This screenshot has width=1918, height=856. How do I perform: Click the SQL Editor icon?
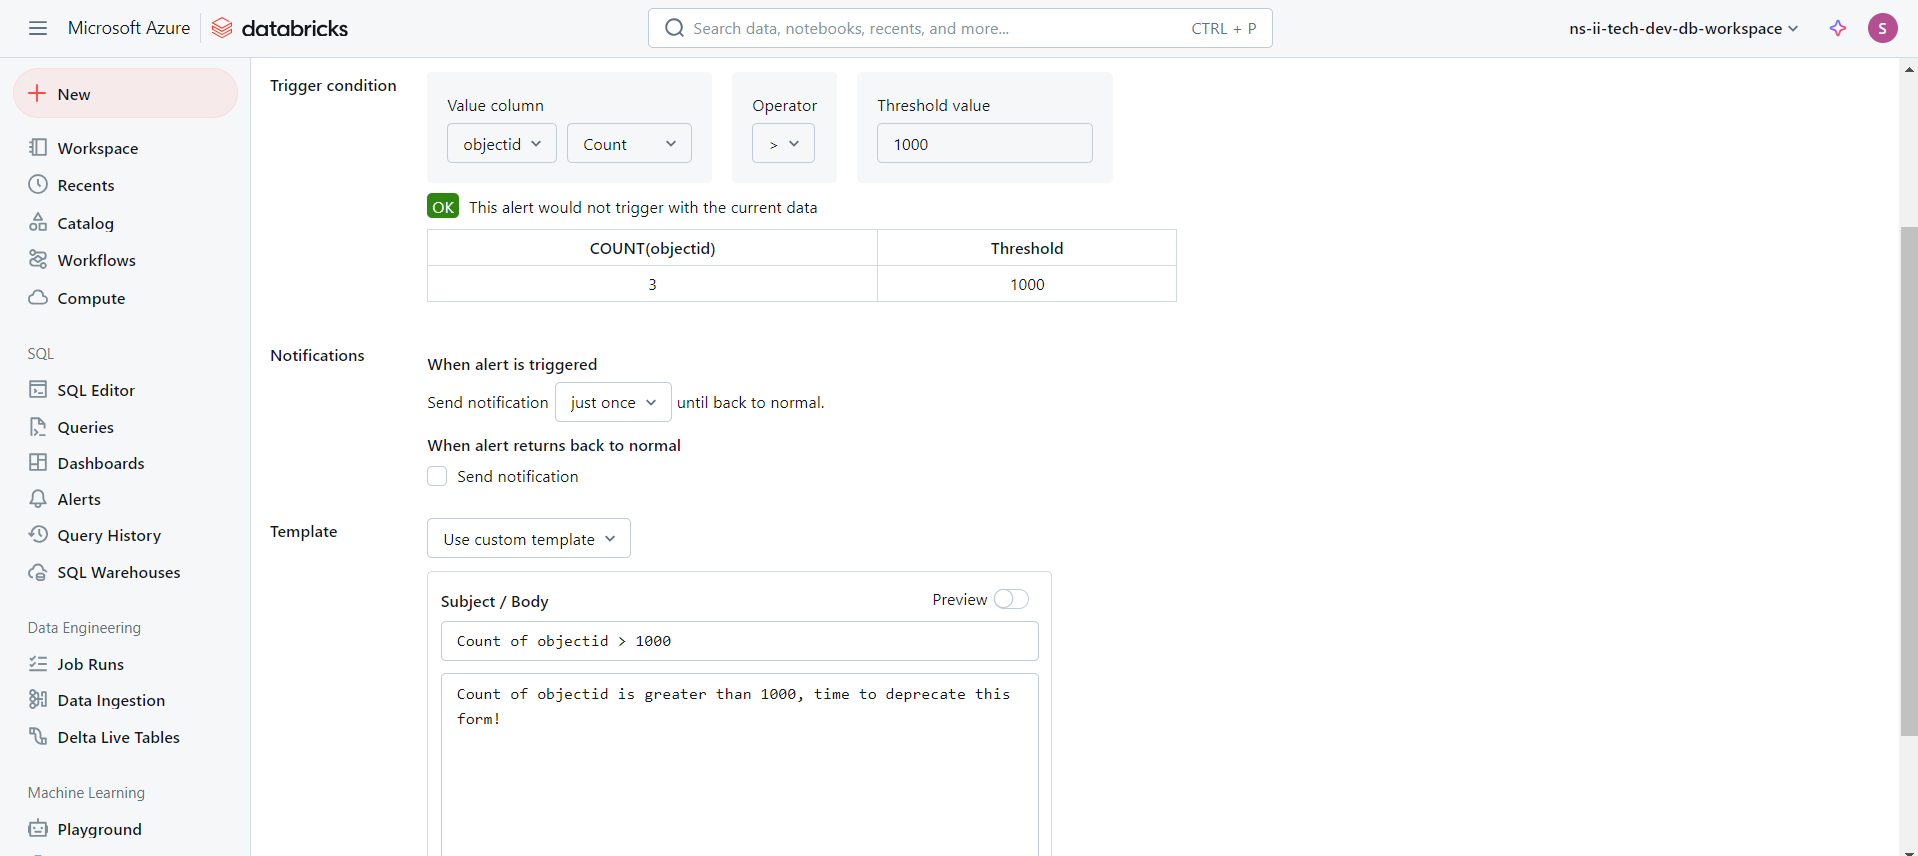[38, 389]
